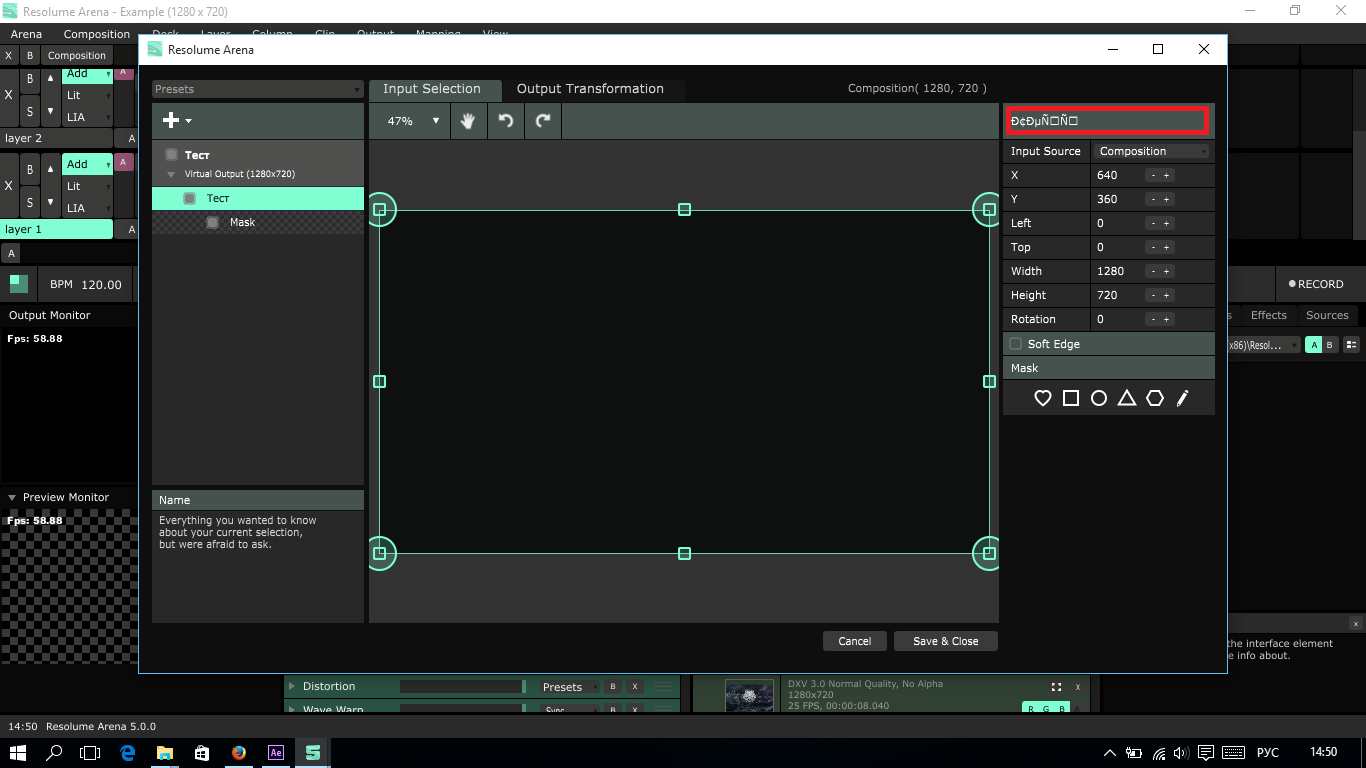Open the Presets dropdown
This screenshot has height=768, width=1366.
pyautogui.click(x=257, y=89)
